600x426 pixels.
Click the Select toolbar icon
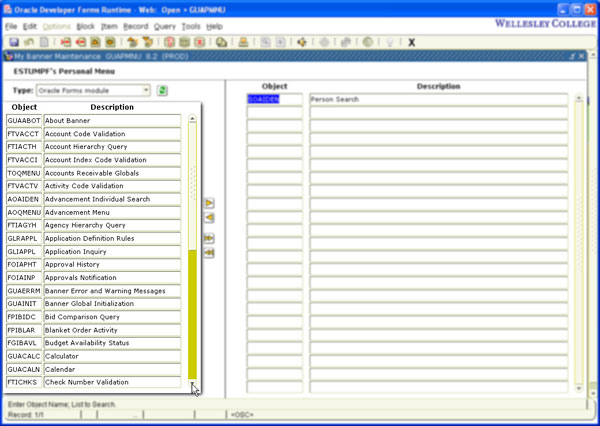(x=44, y=42)
